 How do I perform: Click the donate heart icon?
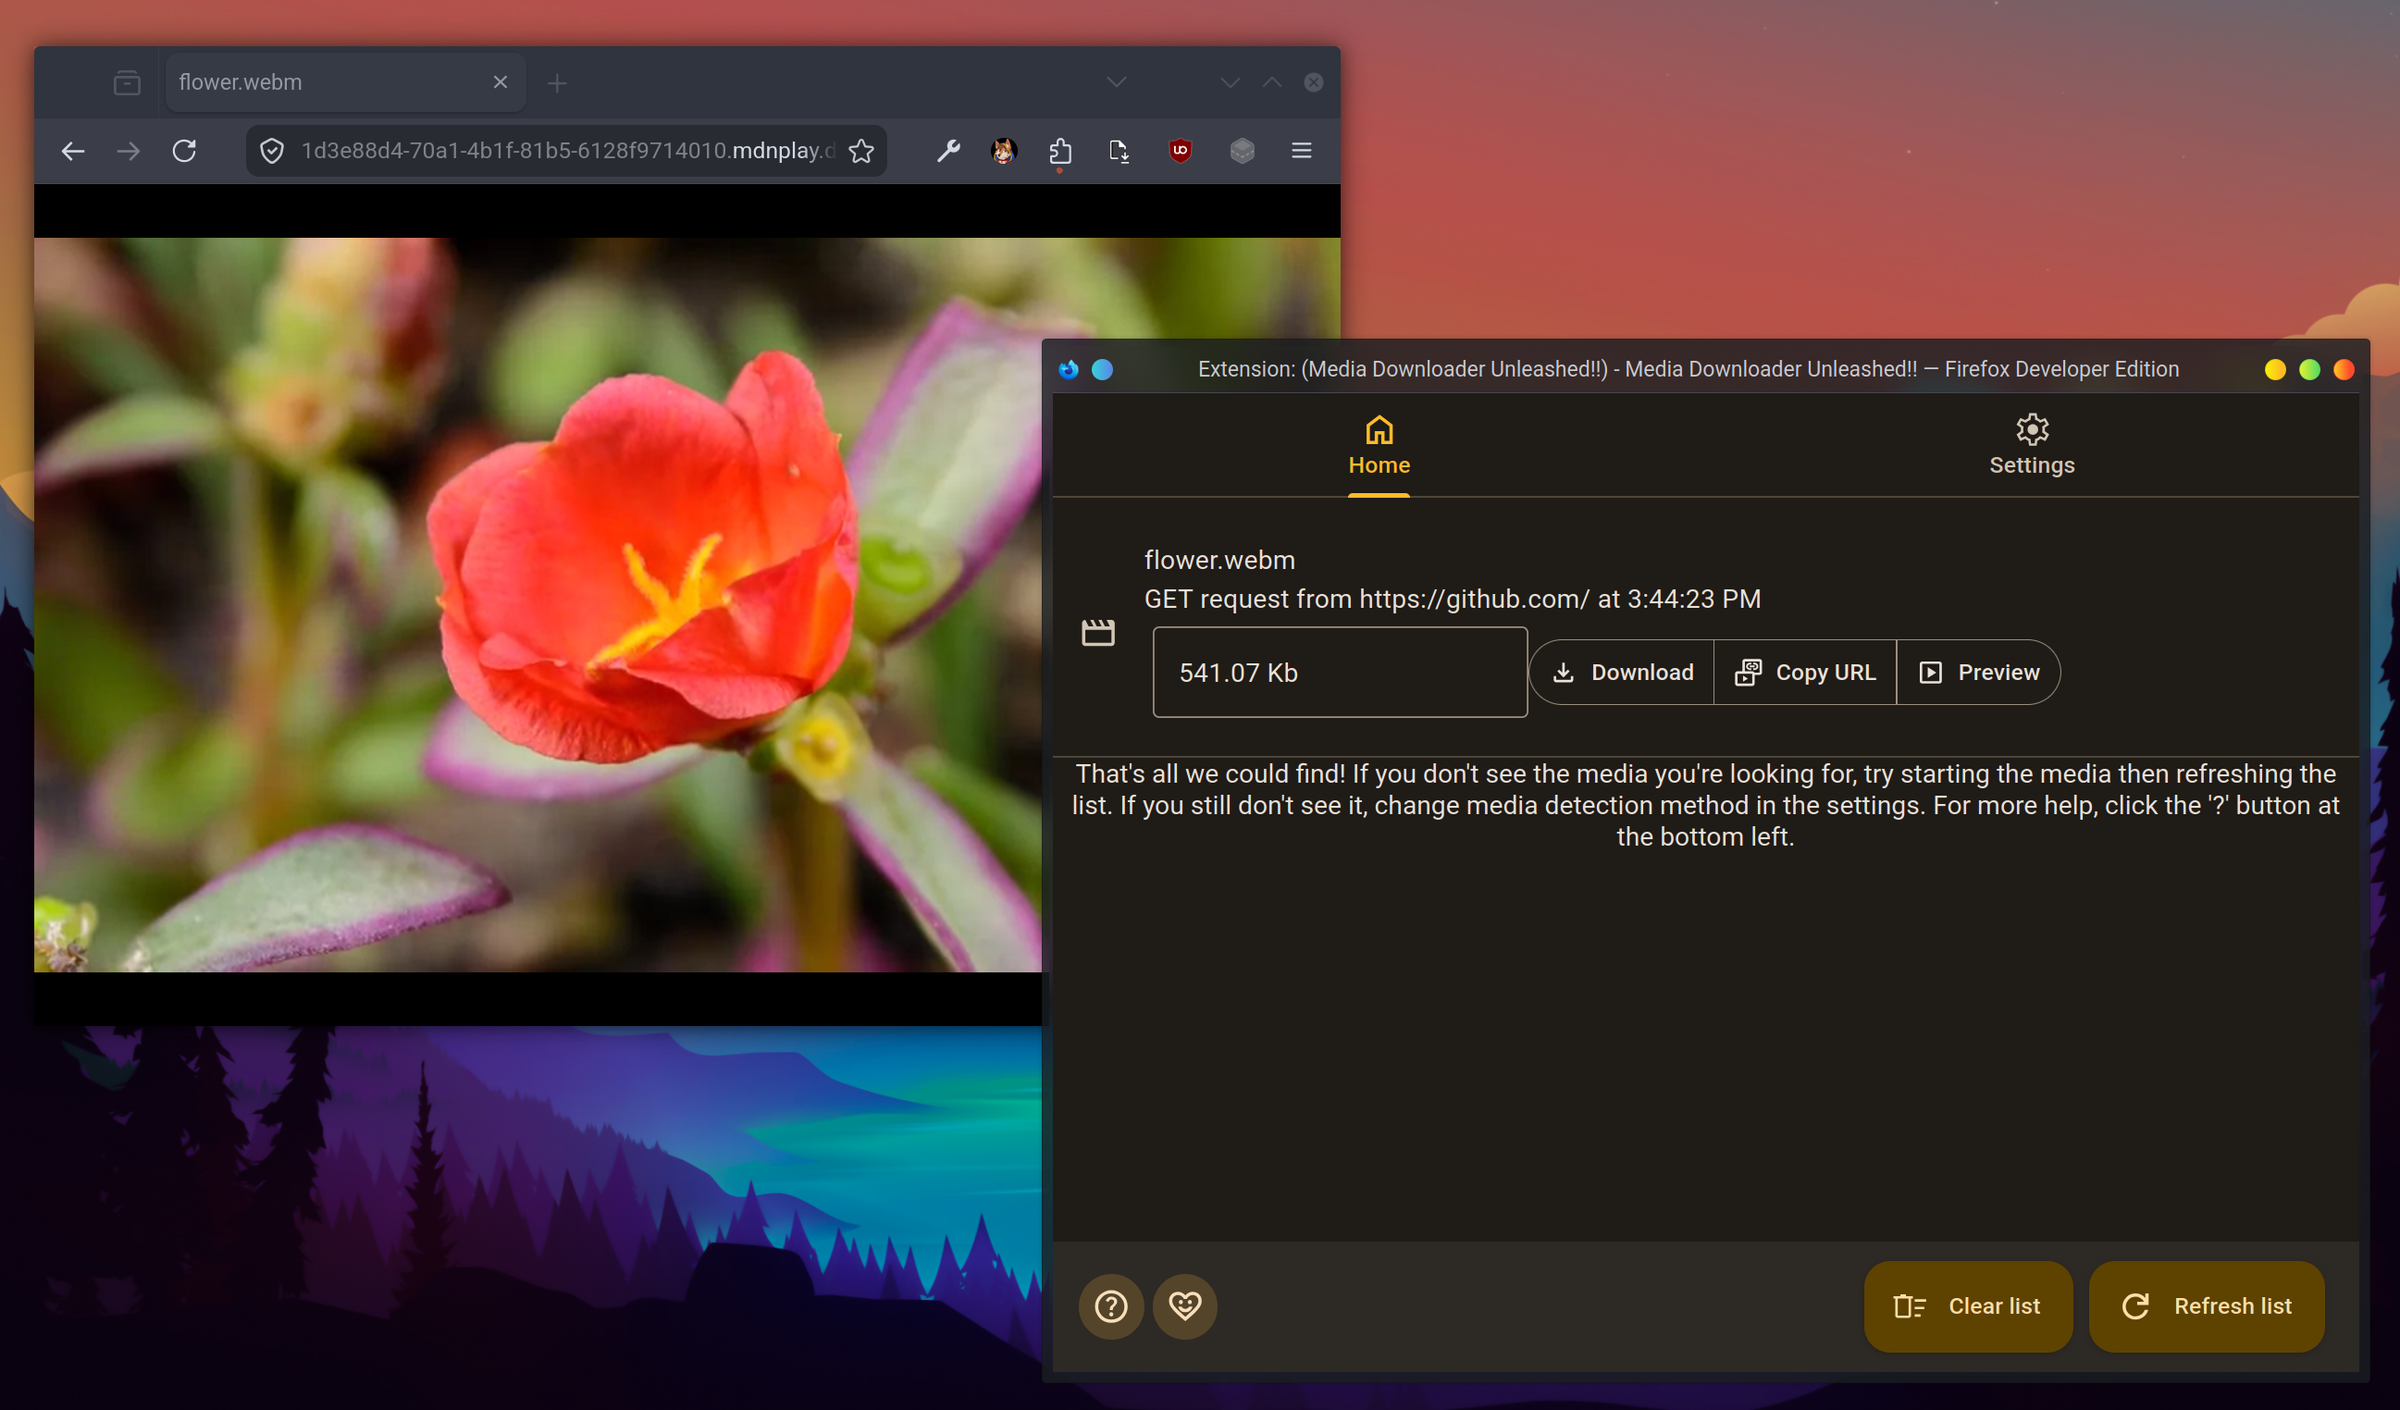(1185, 1306)
